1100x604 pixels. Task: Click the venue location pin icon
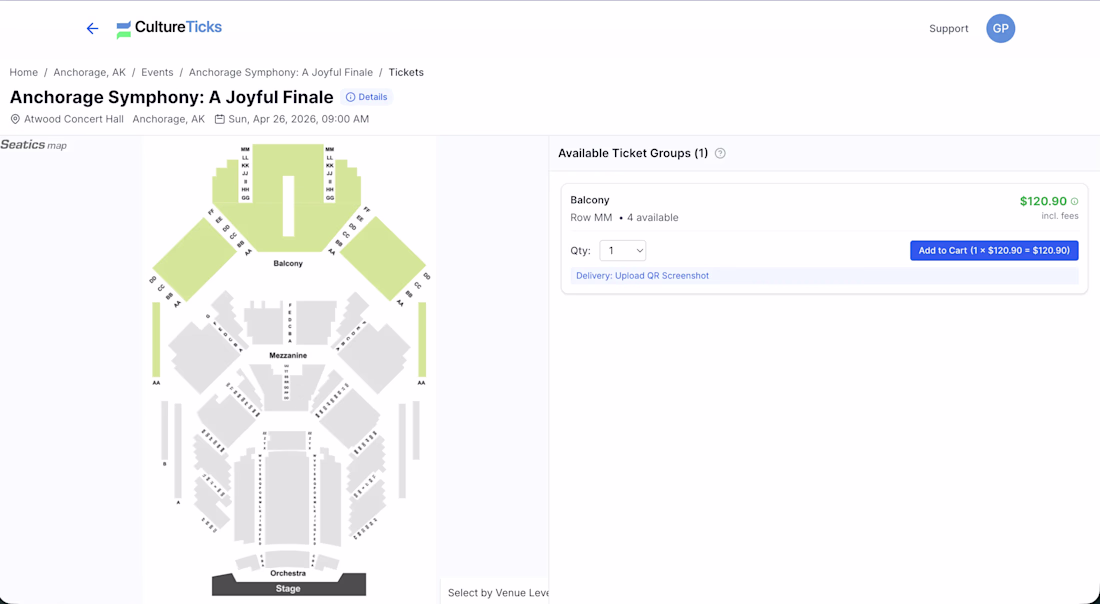tap(15, 119)
